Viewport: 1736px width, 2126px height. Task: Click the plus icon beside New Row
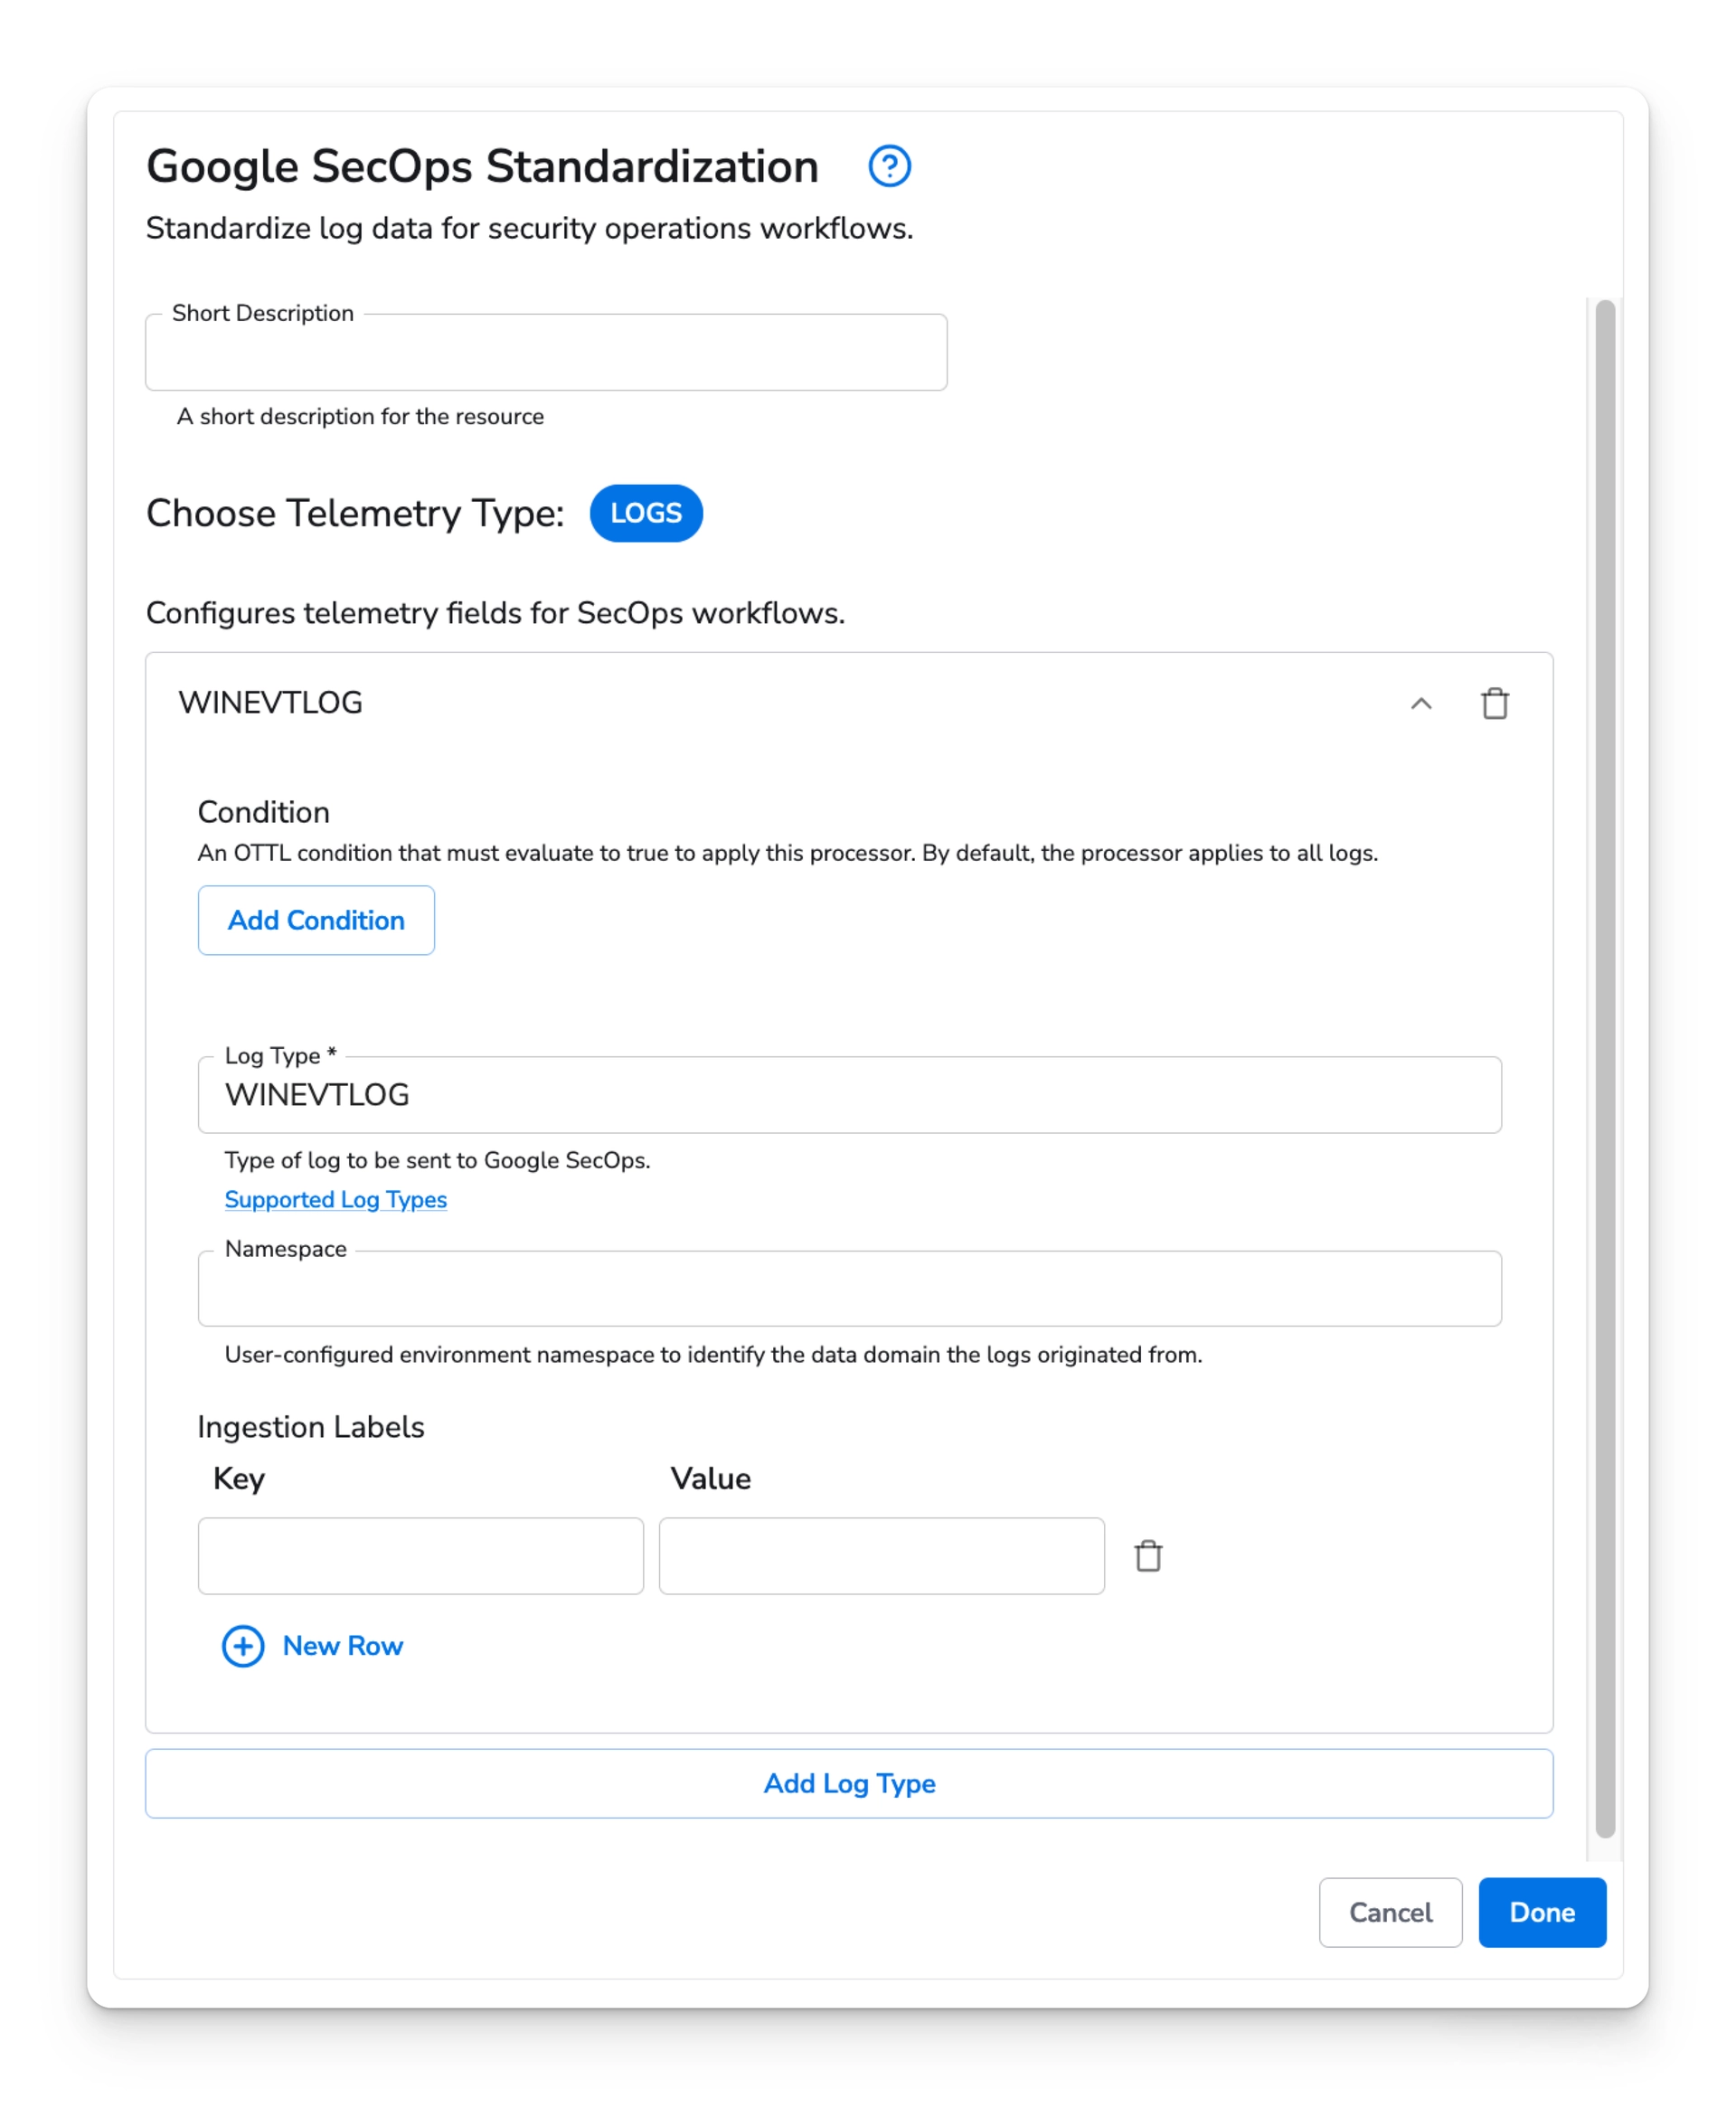click(243, 1645)
